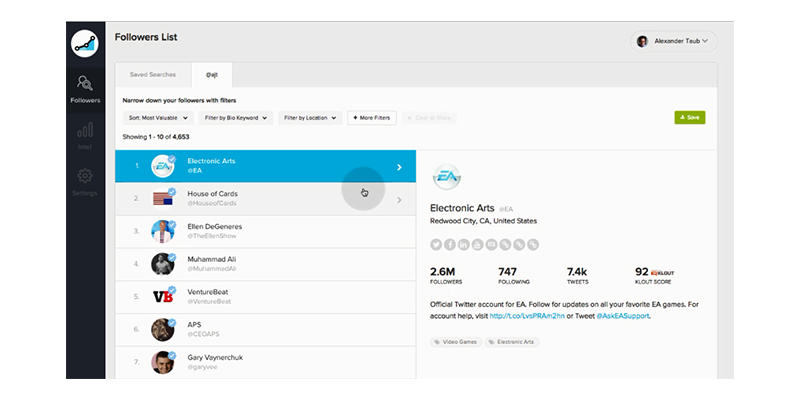Click the Video Games tag
800x400 pixels.
[x=456, y=342]
